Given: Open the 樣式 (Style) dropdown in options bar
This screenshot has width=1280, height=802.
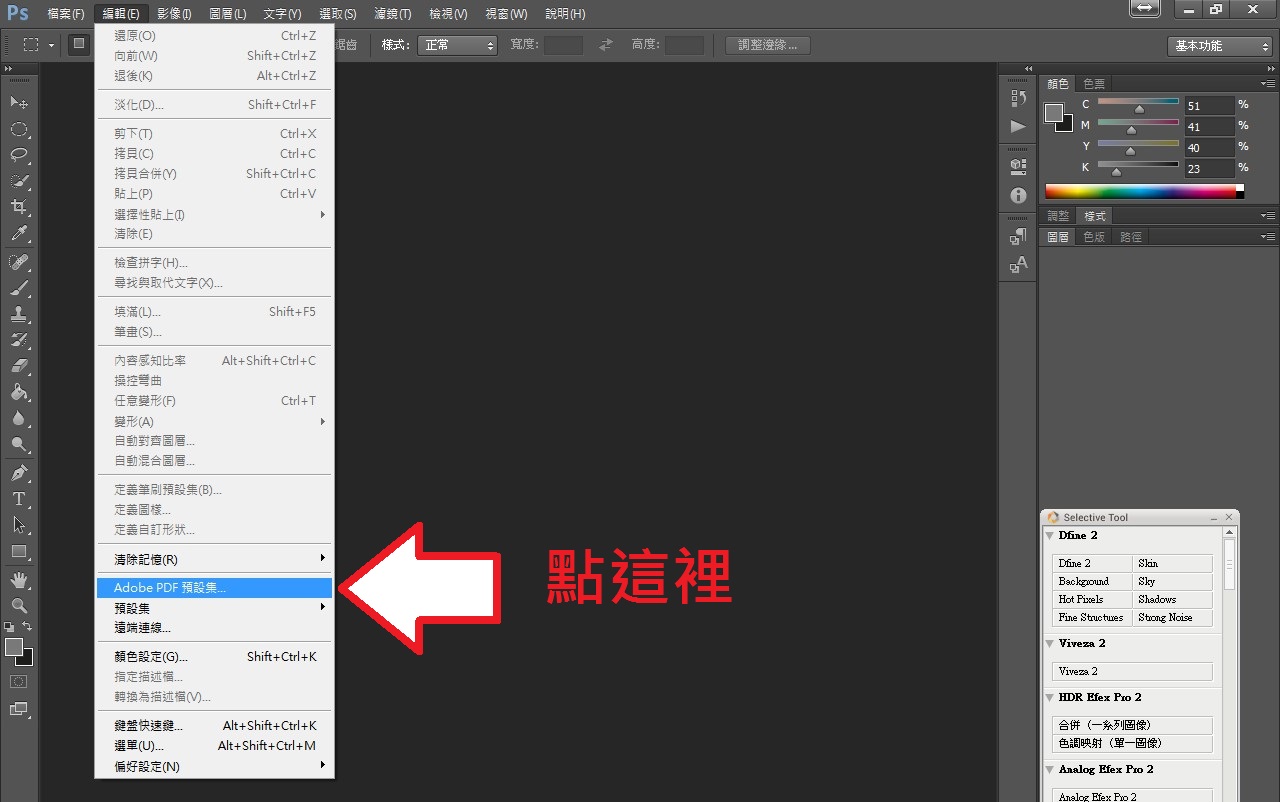Looking at the screenshot, I should tap(458, 45).
